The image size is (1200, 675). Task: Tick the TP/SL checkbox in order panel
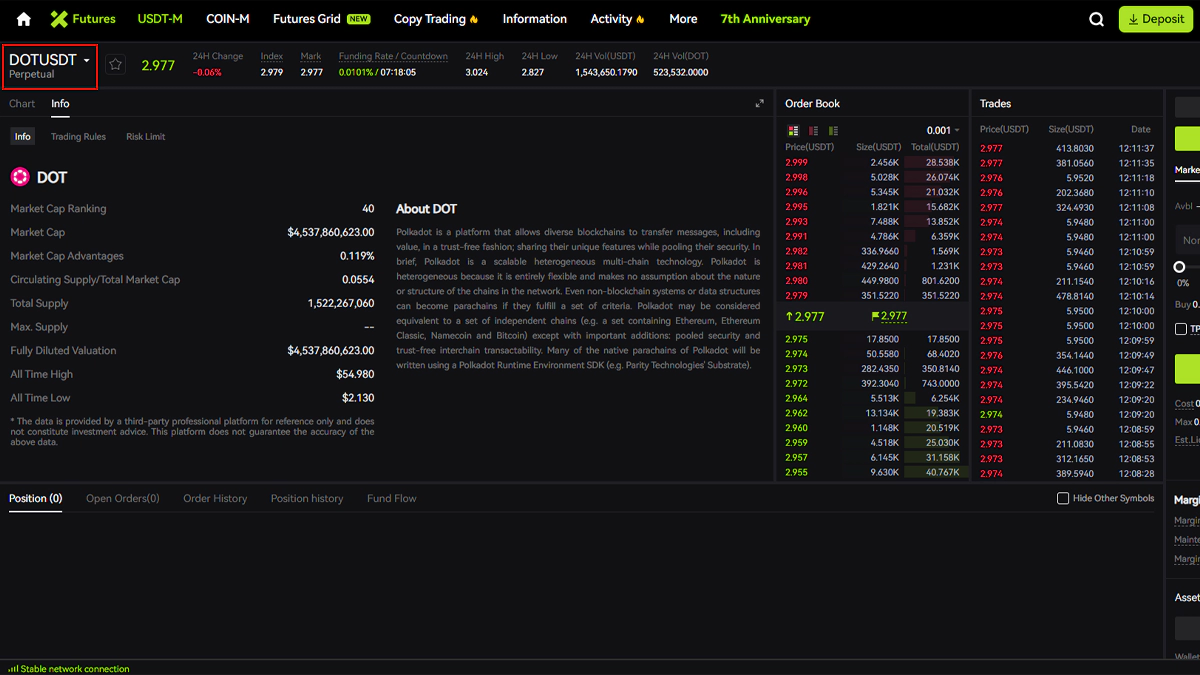[1181, 329]
